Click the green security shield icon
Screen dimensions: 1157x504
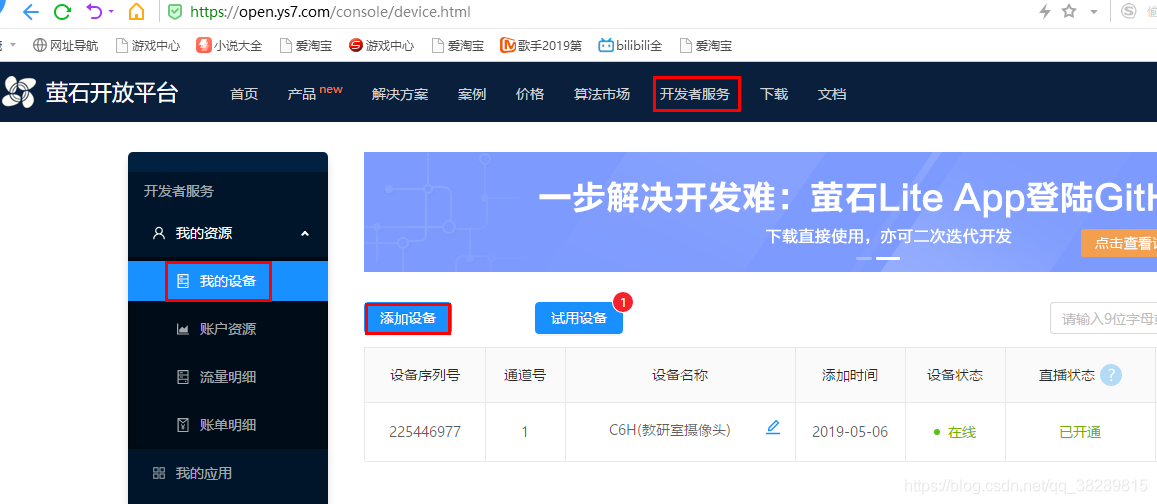(174, 12)
